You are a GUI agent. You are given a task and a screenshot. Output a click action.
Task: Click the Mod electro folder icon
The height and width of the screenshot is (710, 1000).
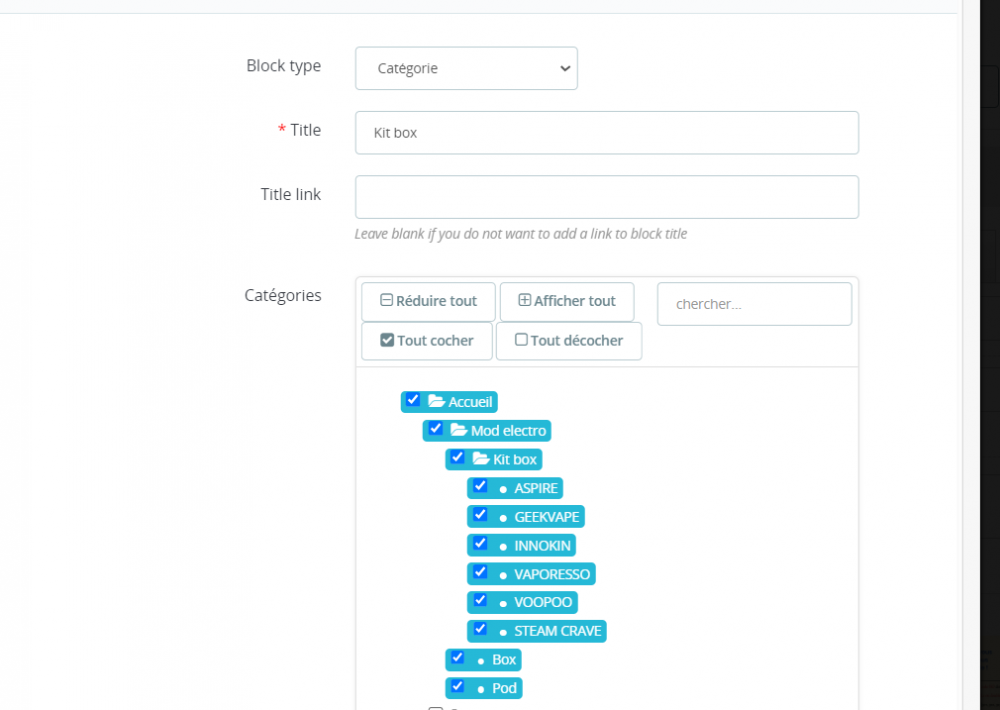(x=459, y=430)
